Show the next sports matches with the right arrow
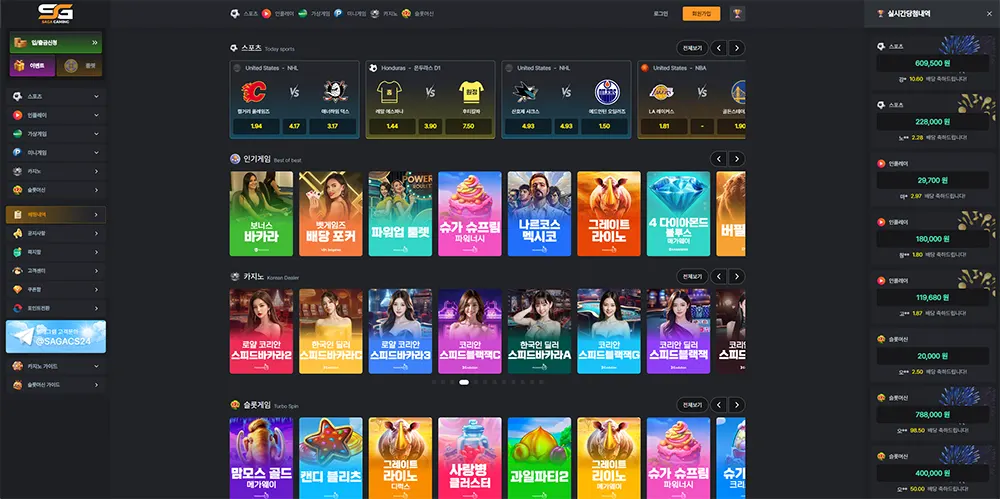 click(737, 48)
